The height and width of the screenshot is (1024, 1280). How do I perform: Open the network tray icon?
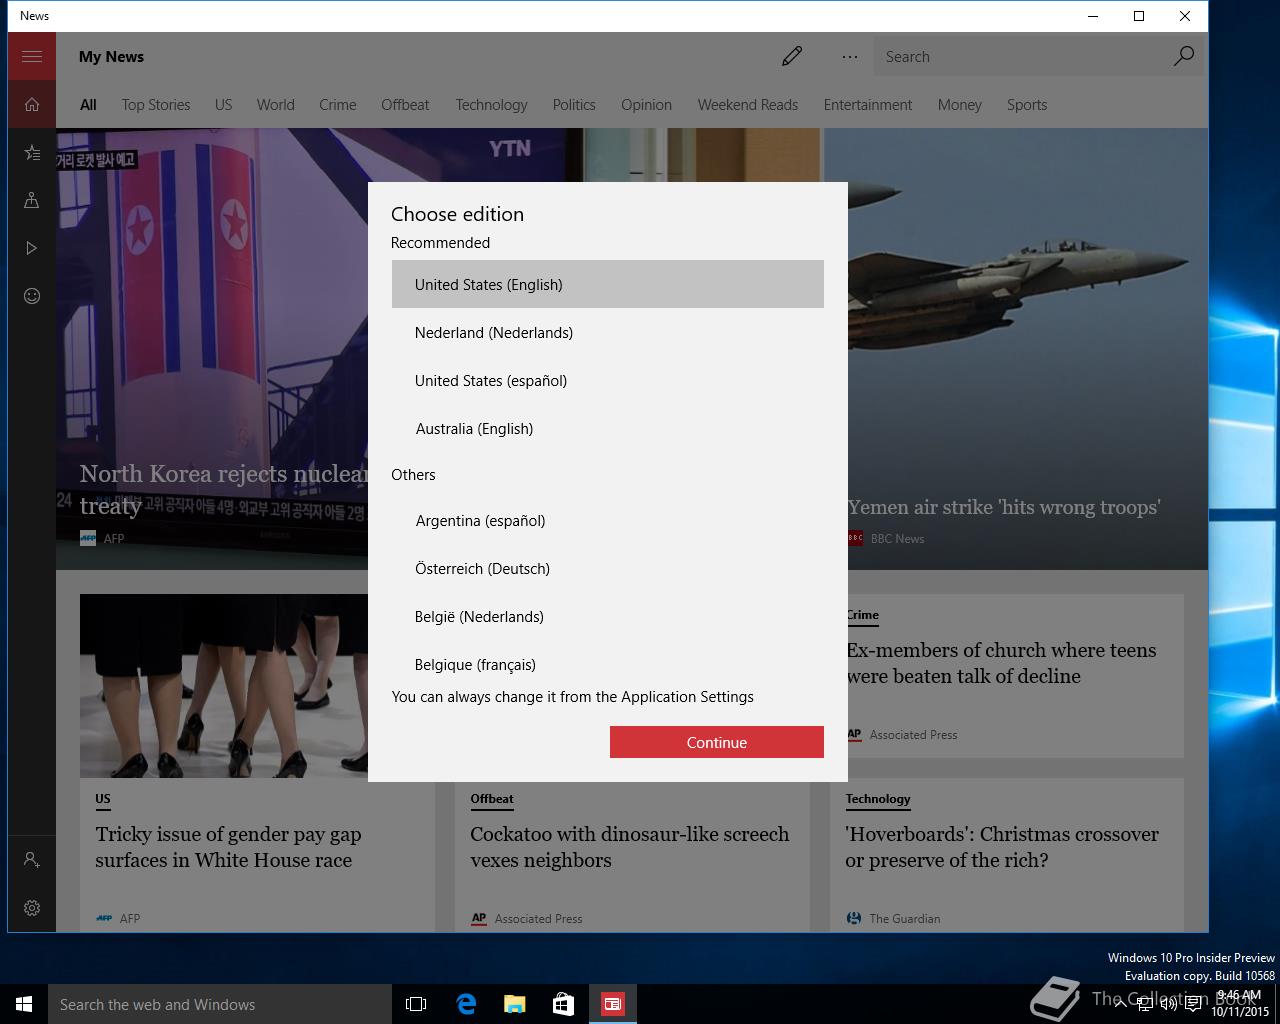[x=1144, y=1004]
